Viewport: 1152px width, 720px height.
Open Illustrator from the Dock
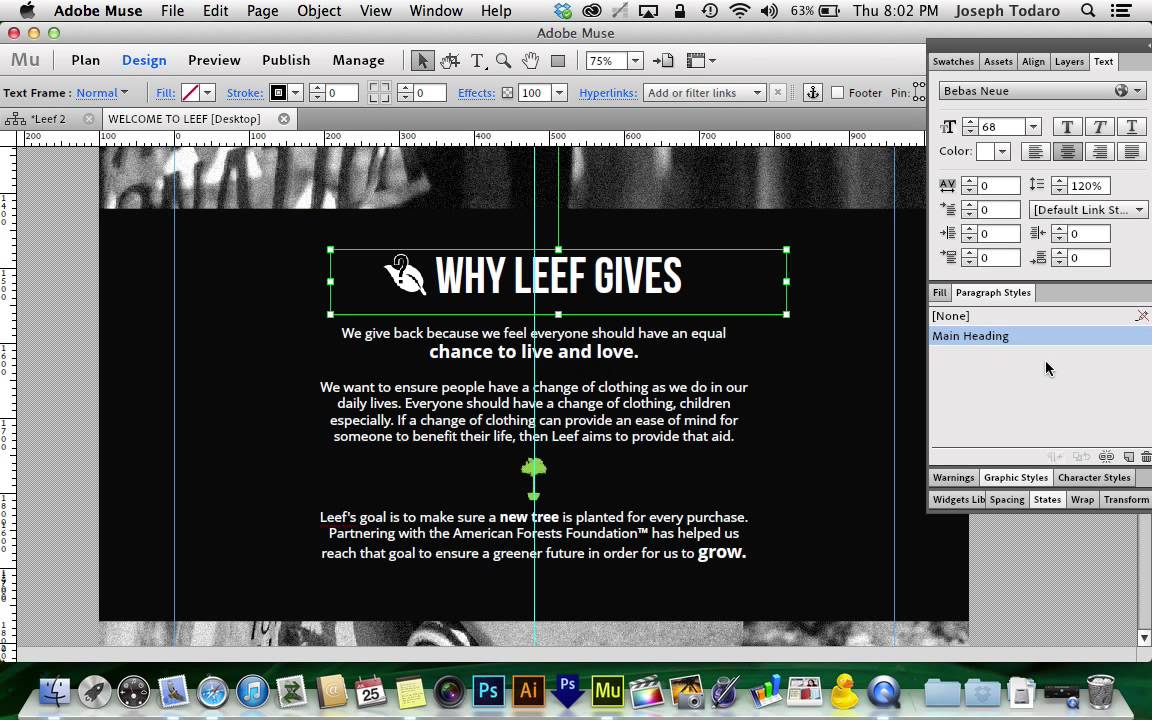tap(528, 691)
